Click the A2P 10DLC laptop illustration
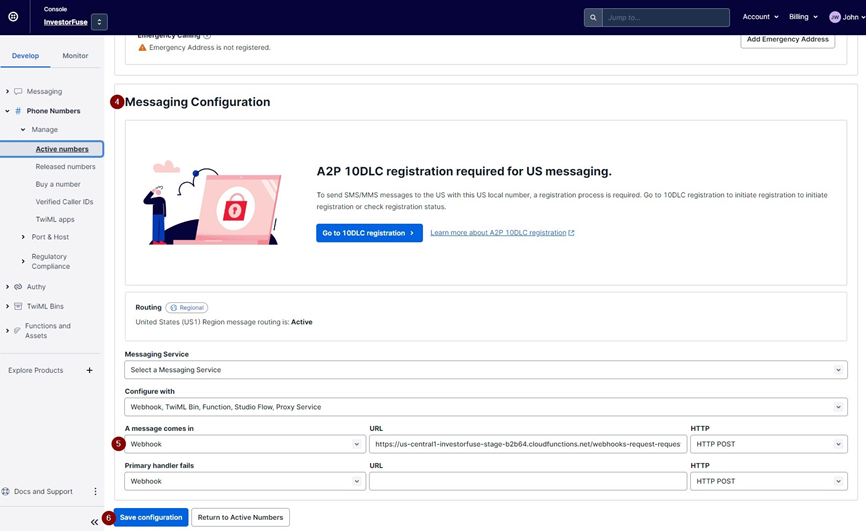 (x=213, y=203)
